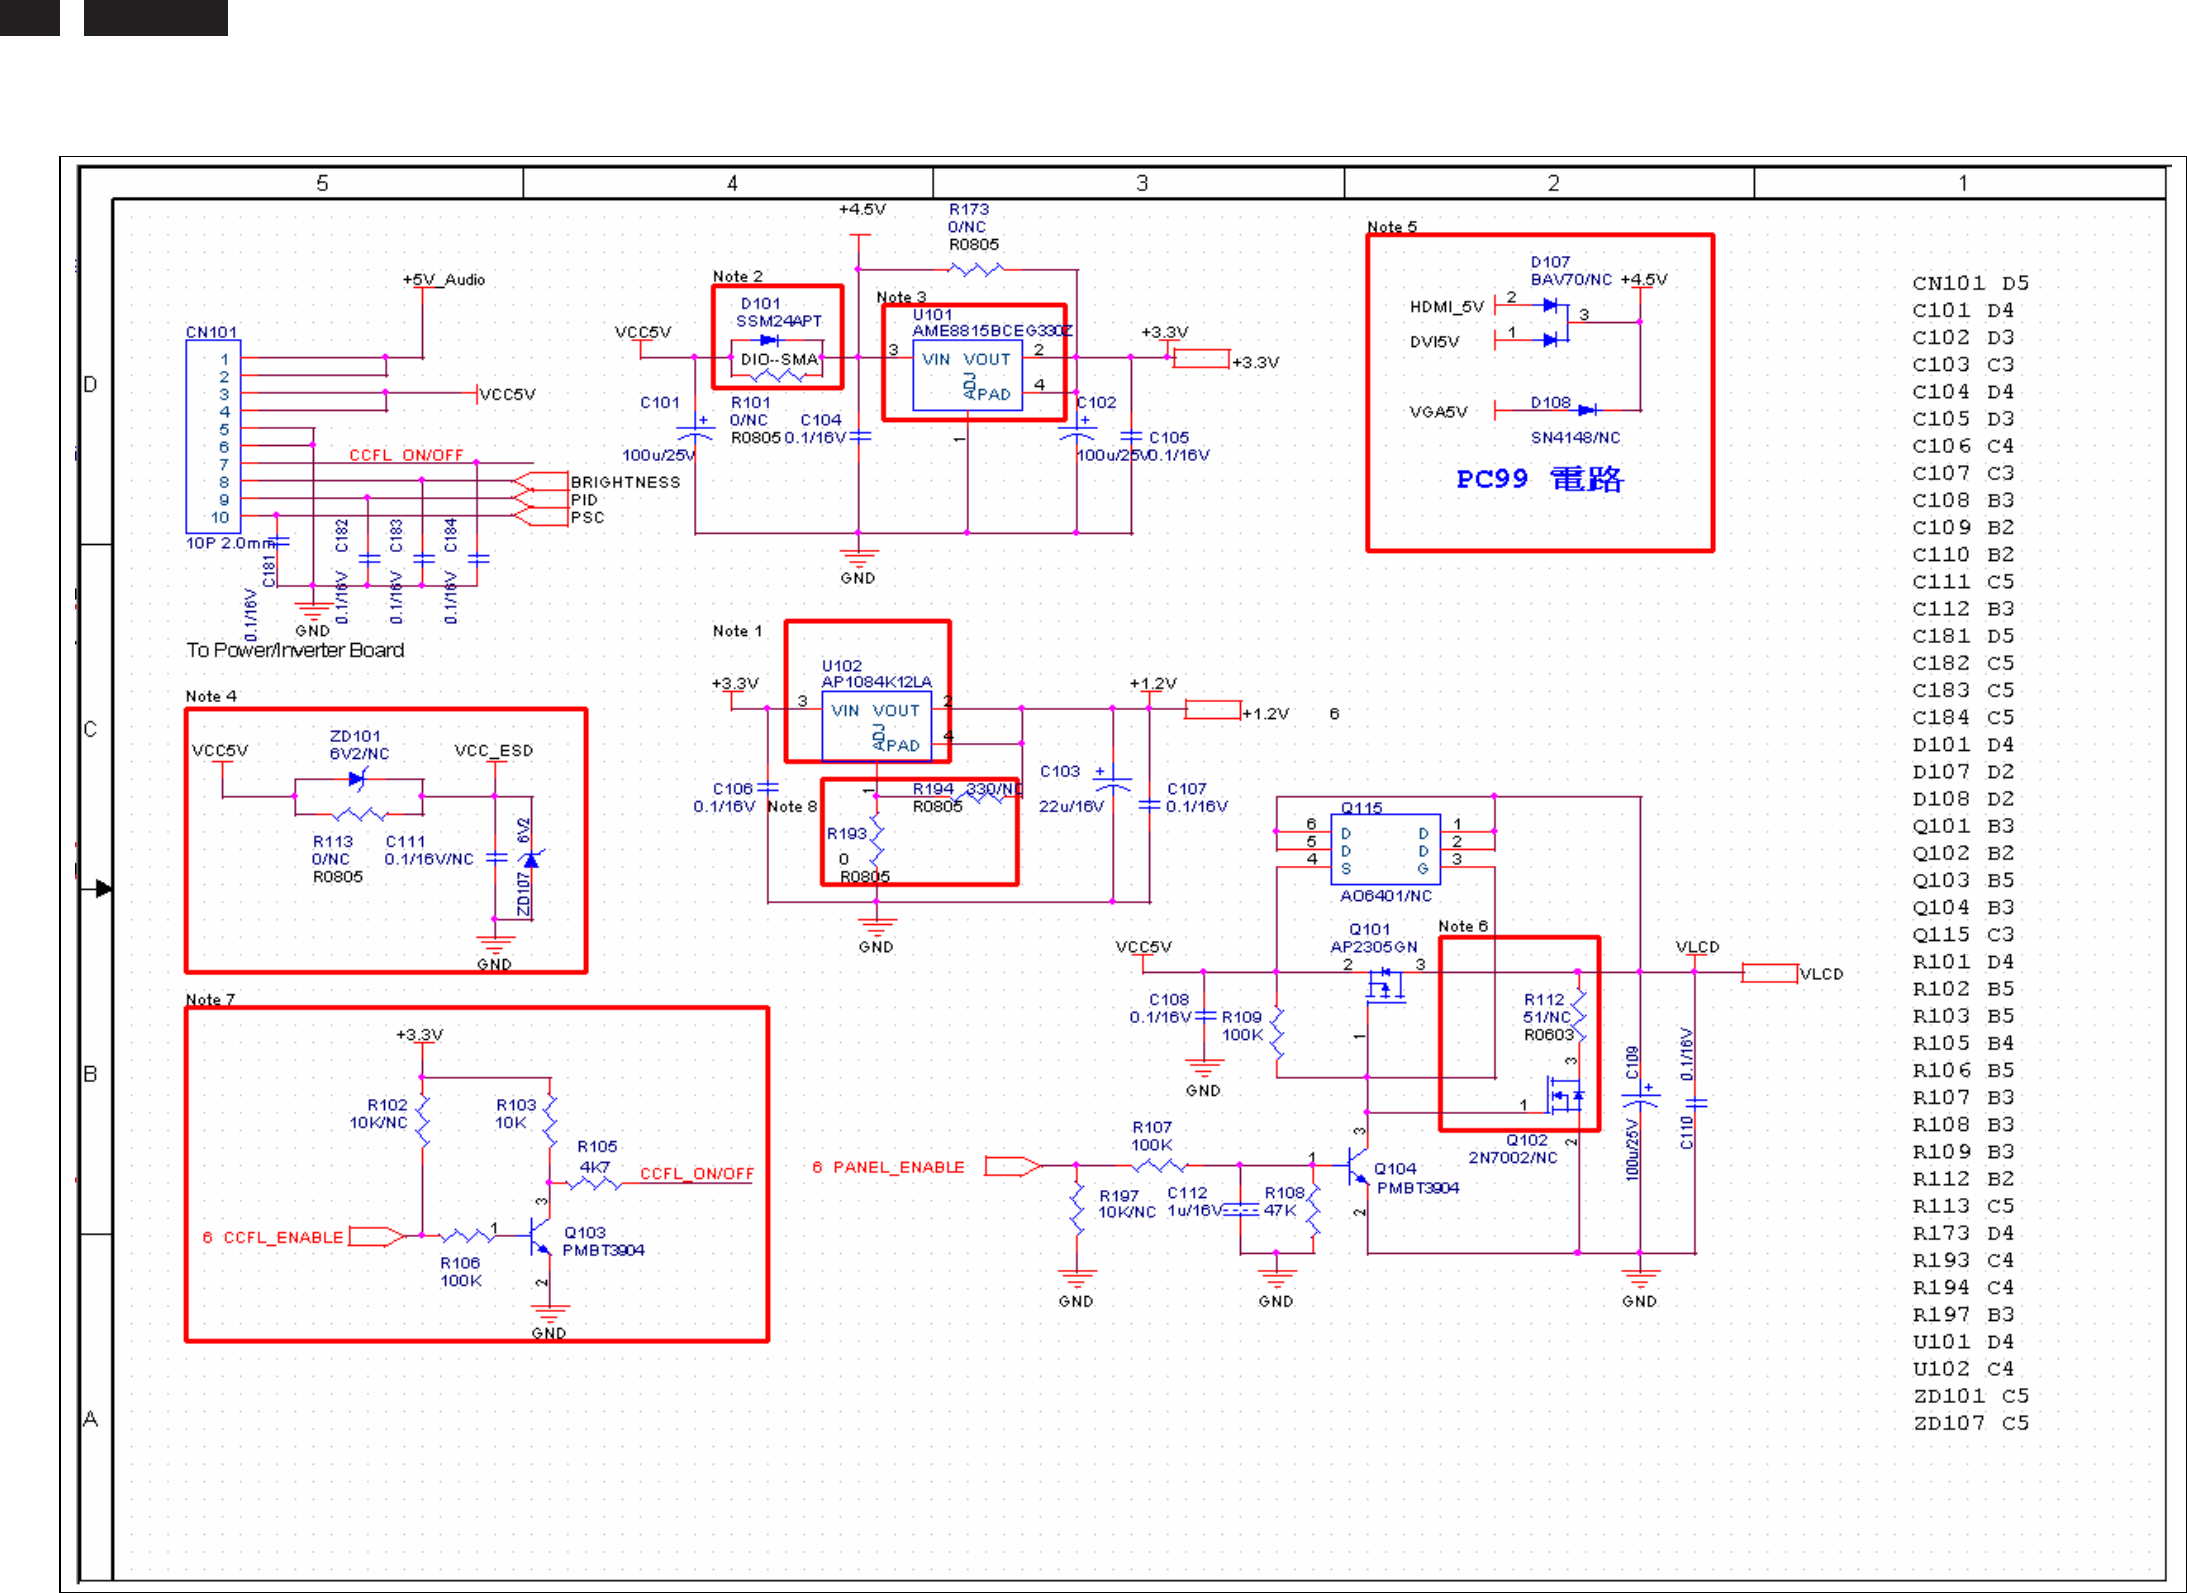The image size is (2187, 1593).
Task: Click the ZD107 C5 entry in component index
Action: point(1970,1422)
